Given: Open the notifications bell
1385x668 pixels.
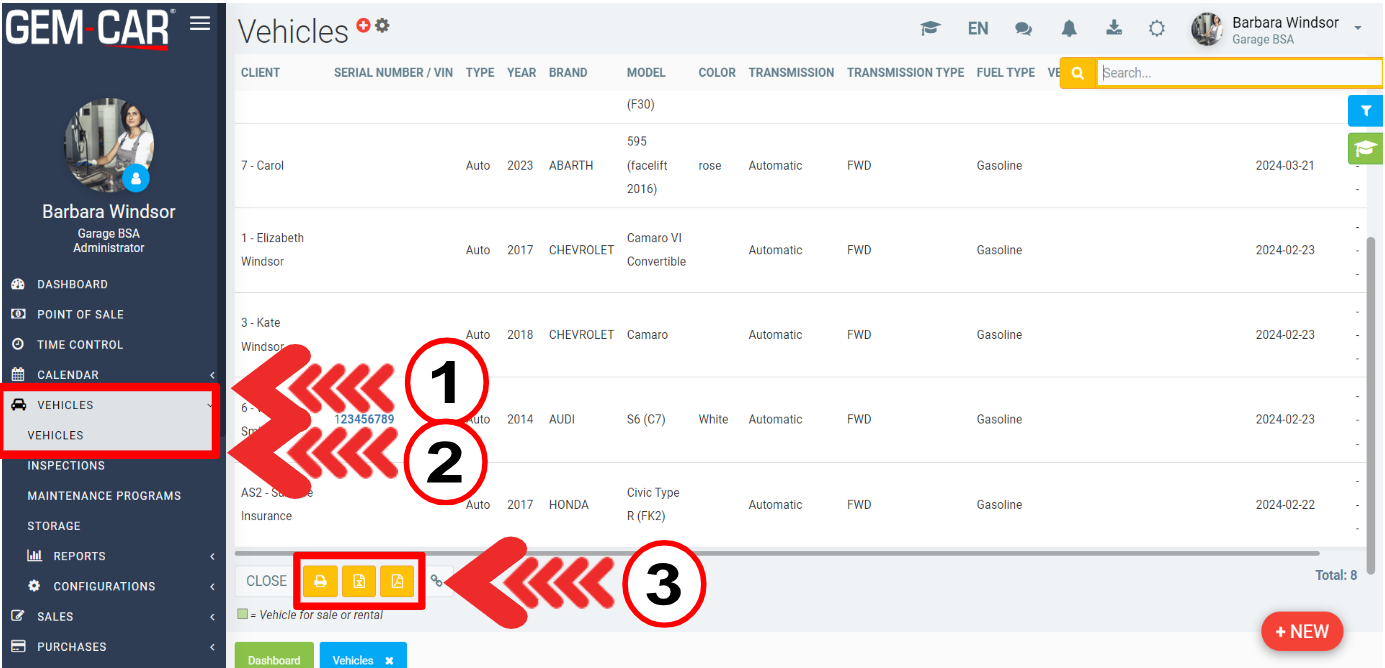Looking at the screenshot, I should (1069, 29).
